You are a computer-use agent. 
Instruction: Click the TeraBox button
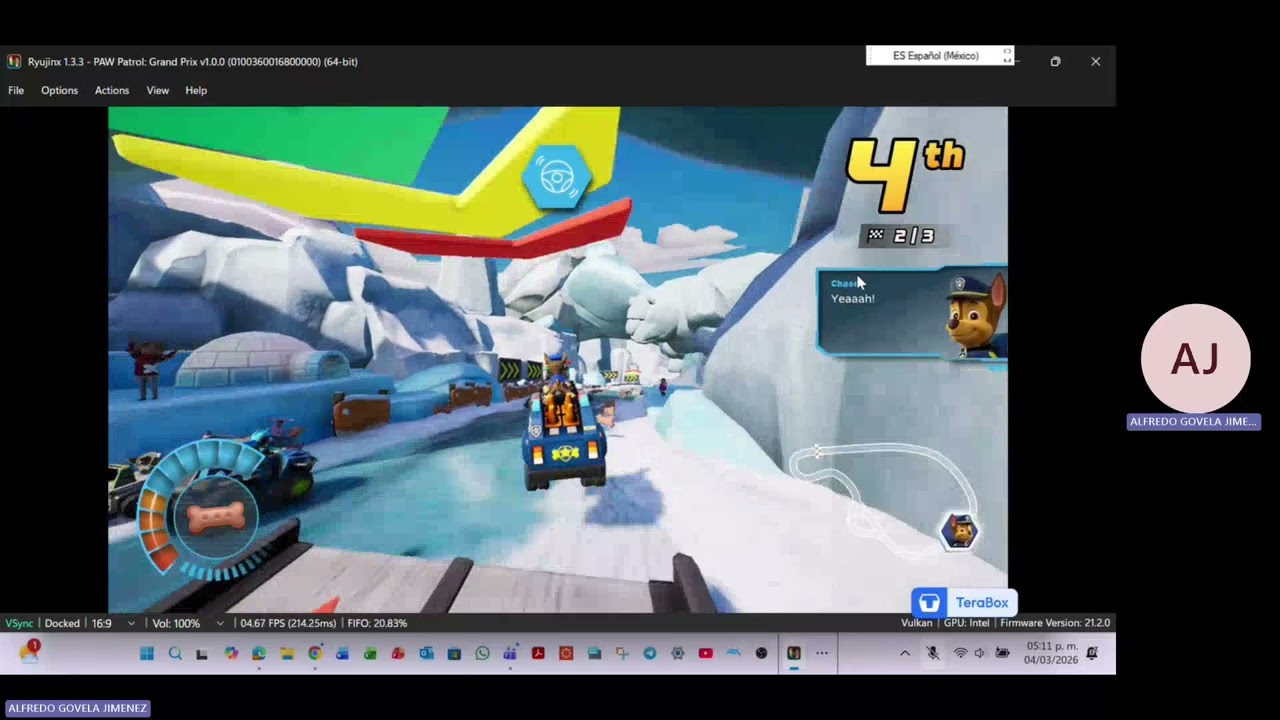[x=964, y=602]
